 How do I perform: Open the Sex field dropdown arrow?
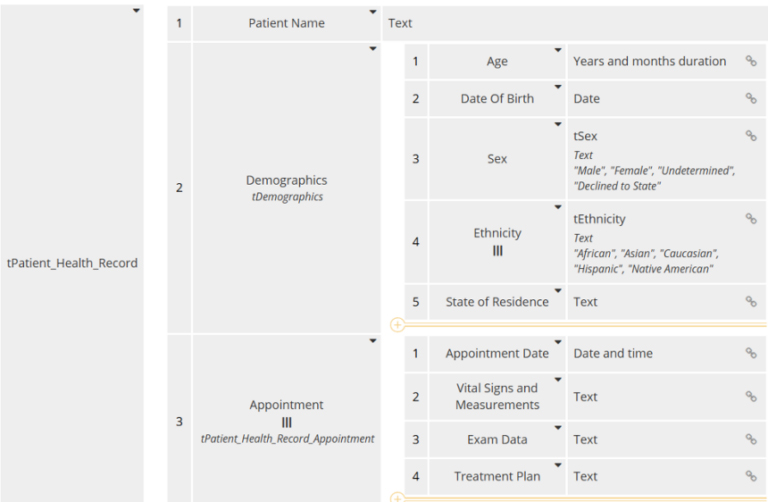coord(558,124)
